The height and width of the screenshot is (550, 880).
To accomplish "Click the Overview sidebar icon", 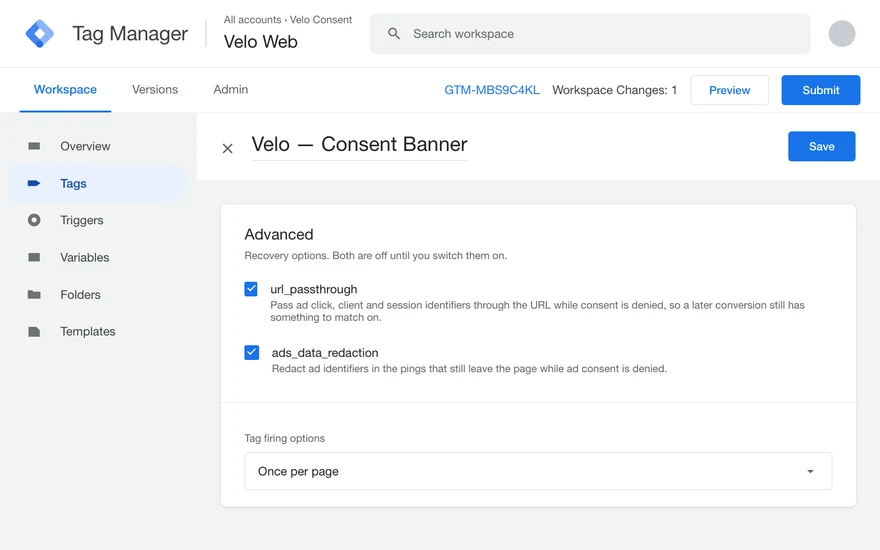I will (x=34, y=146).
